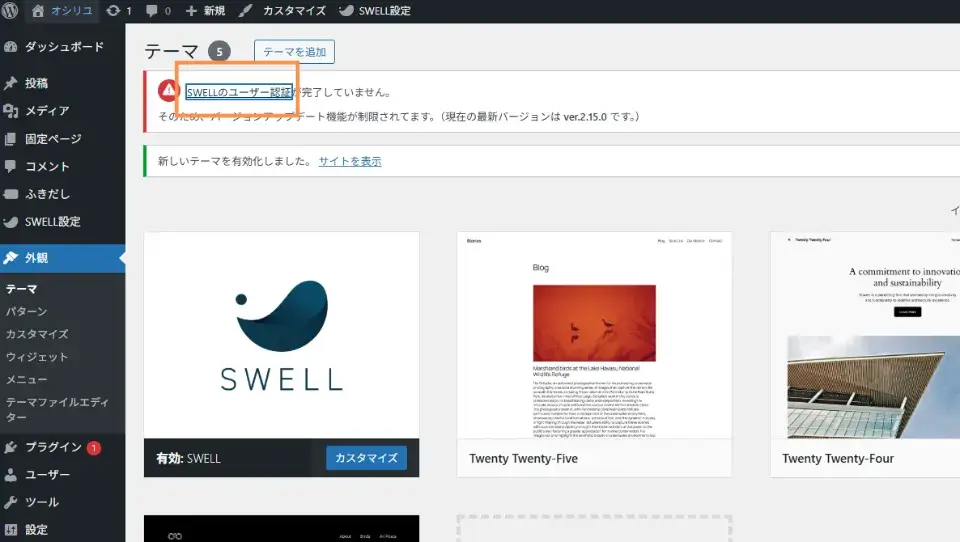This screenshot has height=542, width=960.
Task: Click the 外観 paintbrush icon
Action: [x=10, y=258]
